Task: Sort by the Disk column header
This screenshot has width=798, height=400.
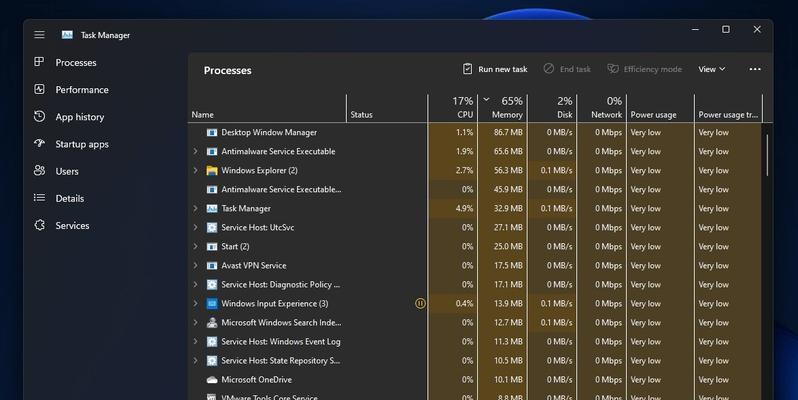Action: pyautogui.click(x=552, y=108)
